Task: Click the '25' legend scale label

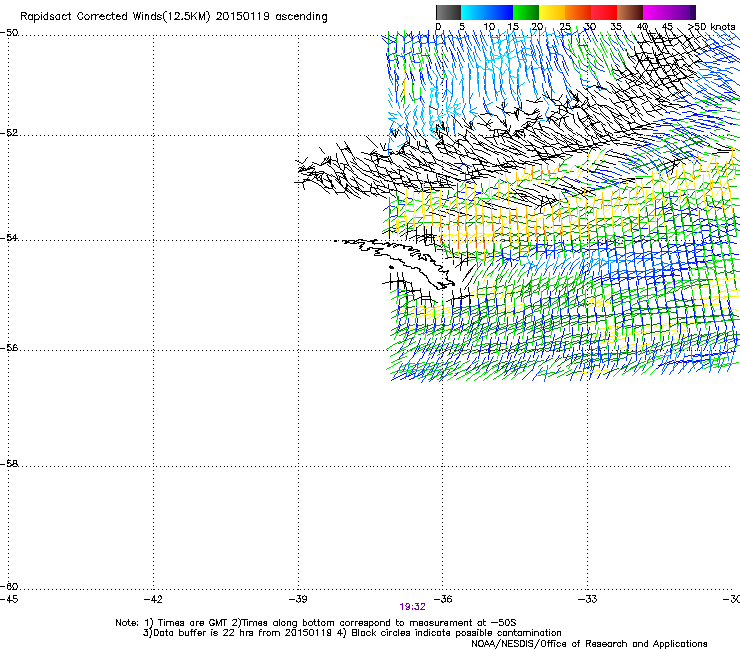Action: coord(565,27)
